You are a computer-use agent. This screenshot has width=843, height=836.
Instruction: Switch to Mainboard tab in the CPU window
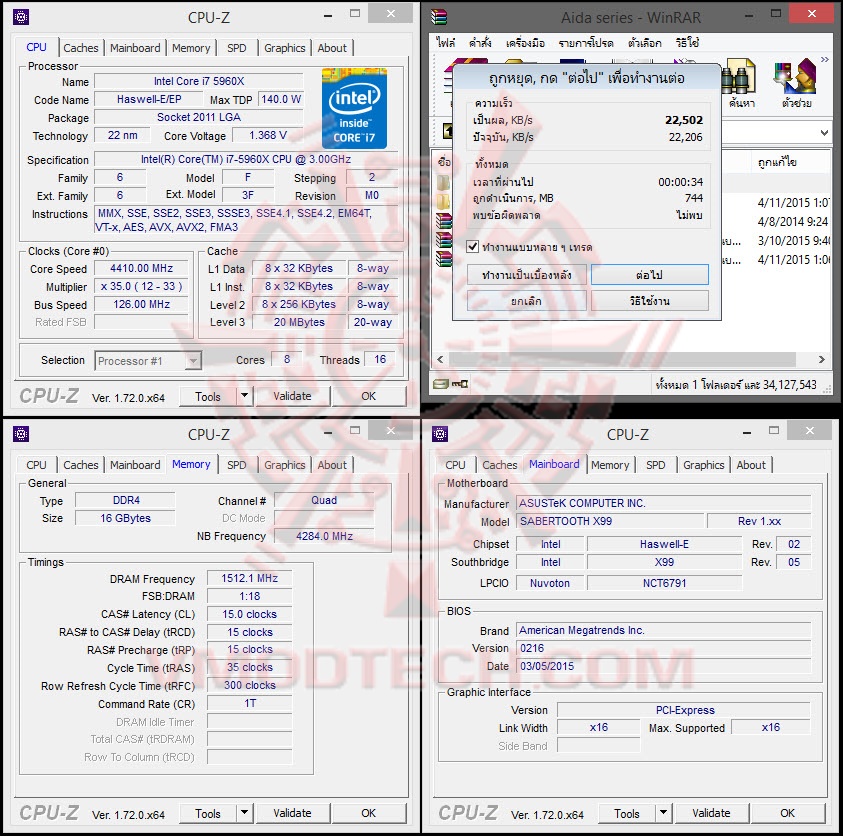(135, 48)
